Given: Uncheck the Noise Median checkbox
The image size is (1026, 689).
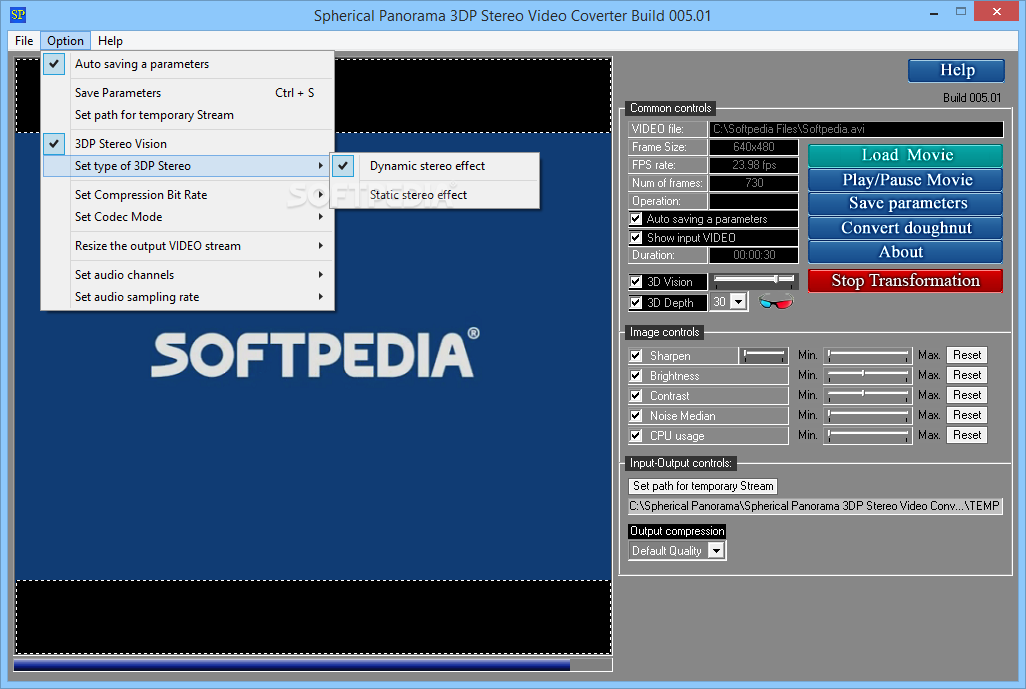Looking at the screenshot, I should coord(636,415).
